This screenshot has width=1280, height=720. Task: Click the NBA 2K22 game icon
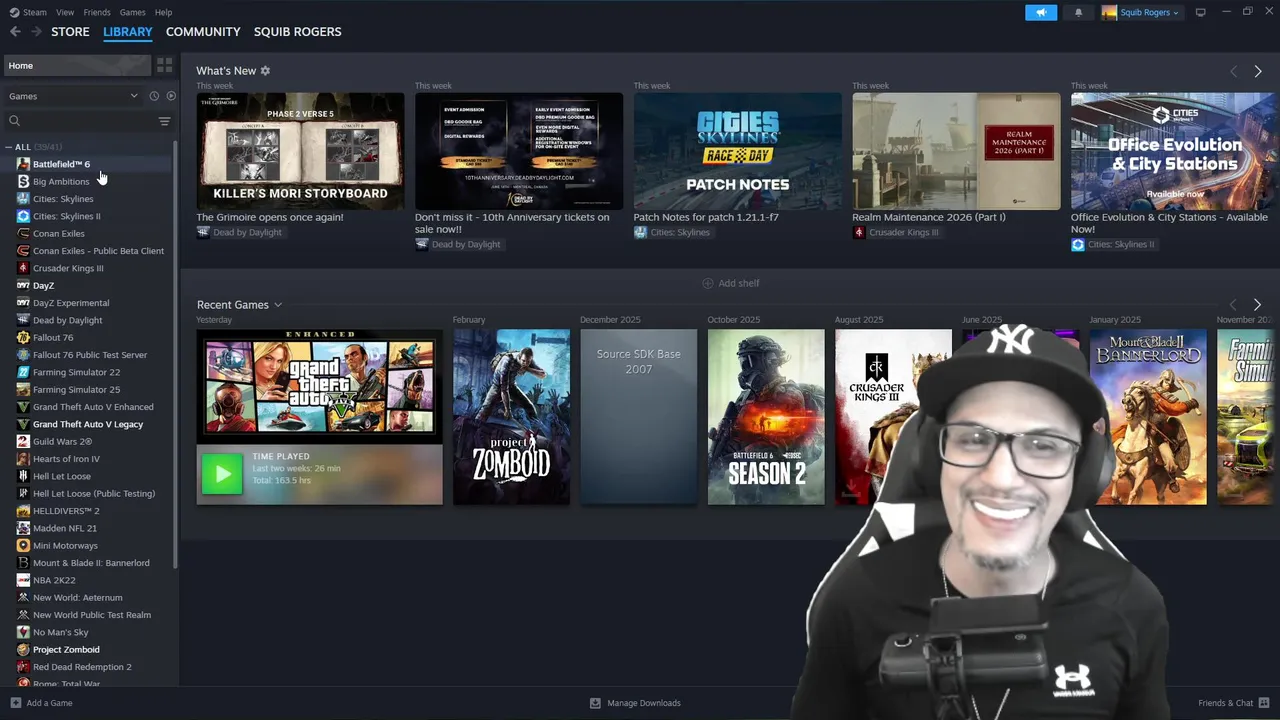pyautogui.click(x=23, y=580)
